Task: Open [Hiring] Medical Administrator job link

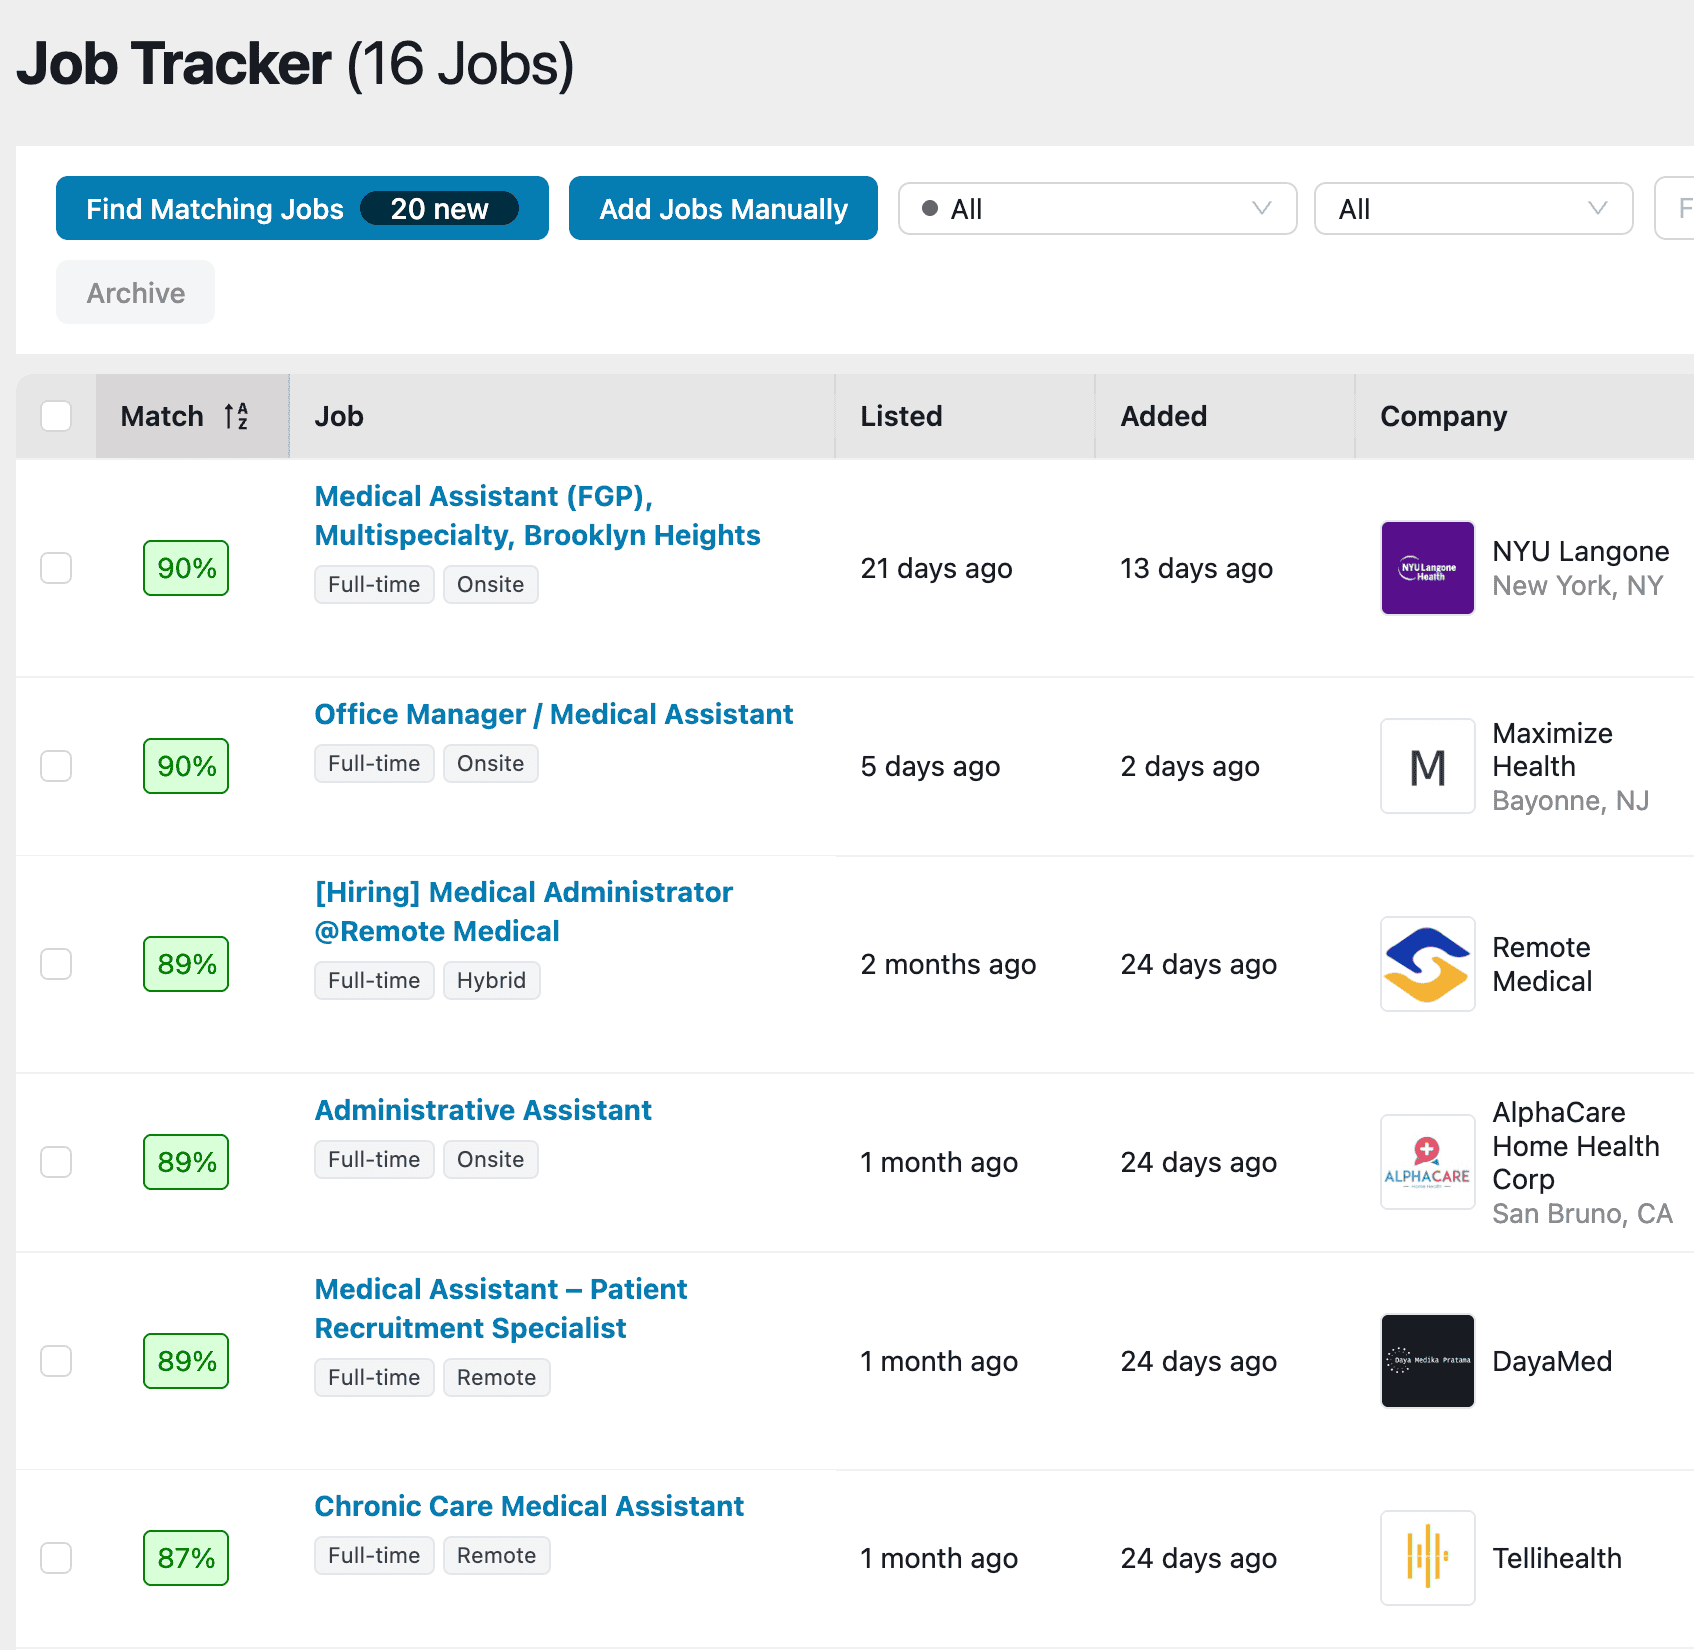Action: tap(523, 912)
